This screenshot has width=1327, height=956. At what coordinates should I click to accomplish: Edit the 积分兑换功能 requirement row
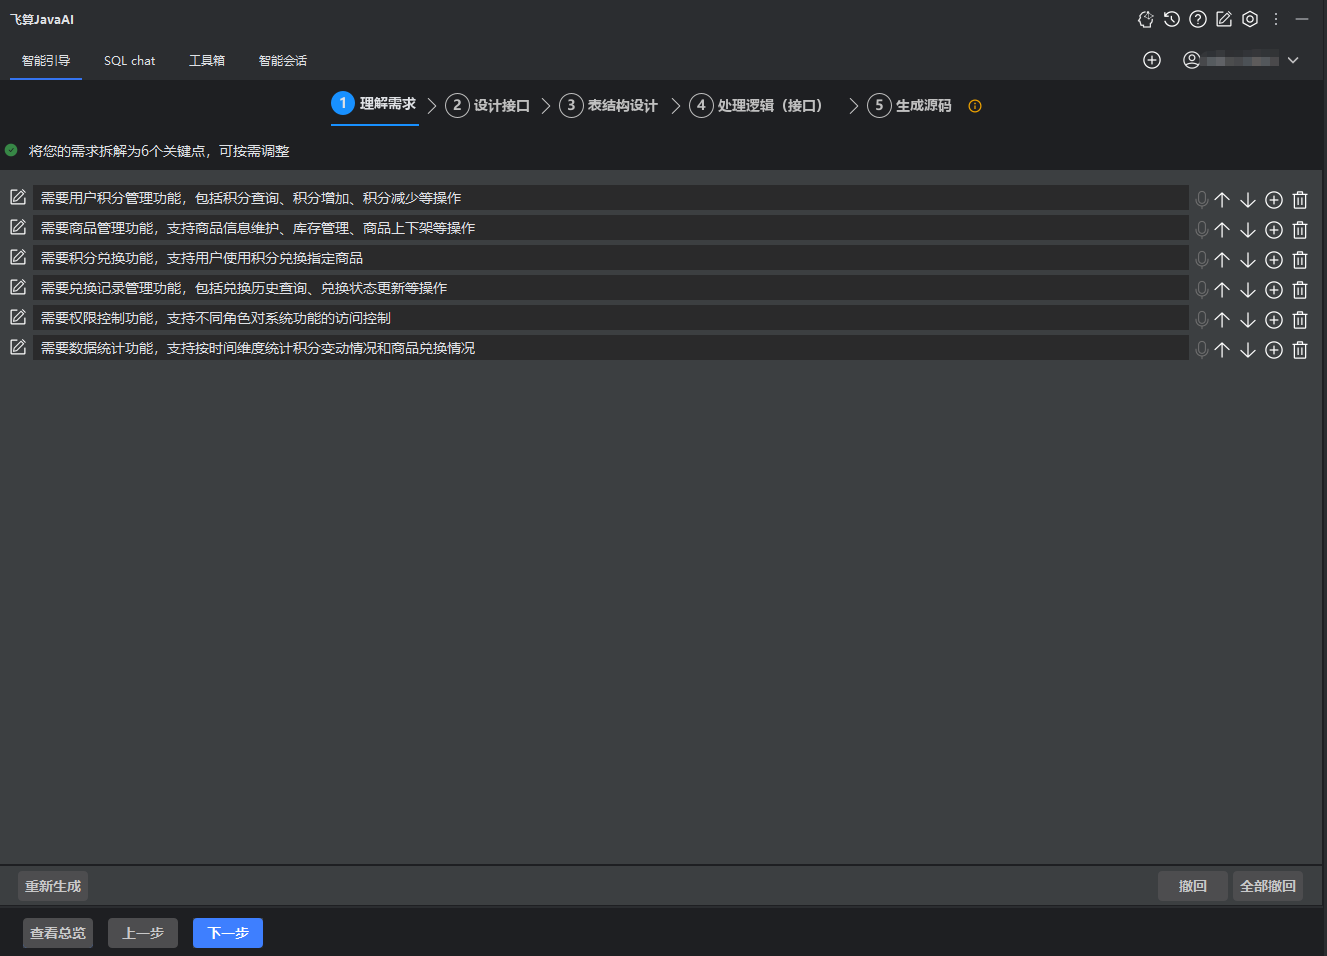[18, 257]
